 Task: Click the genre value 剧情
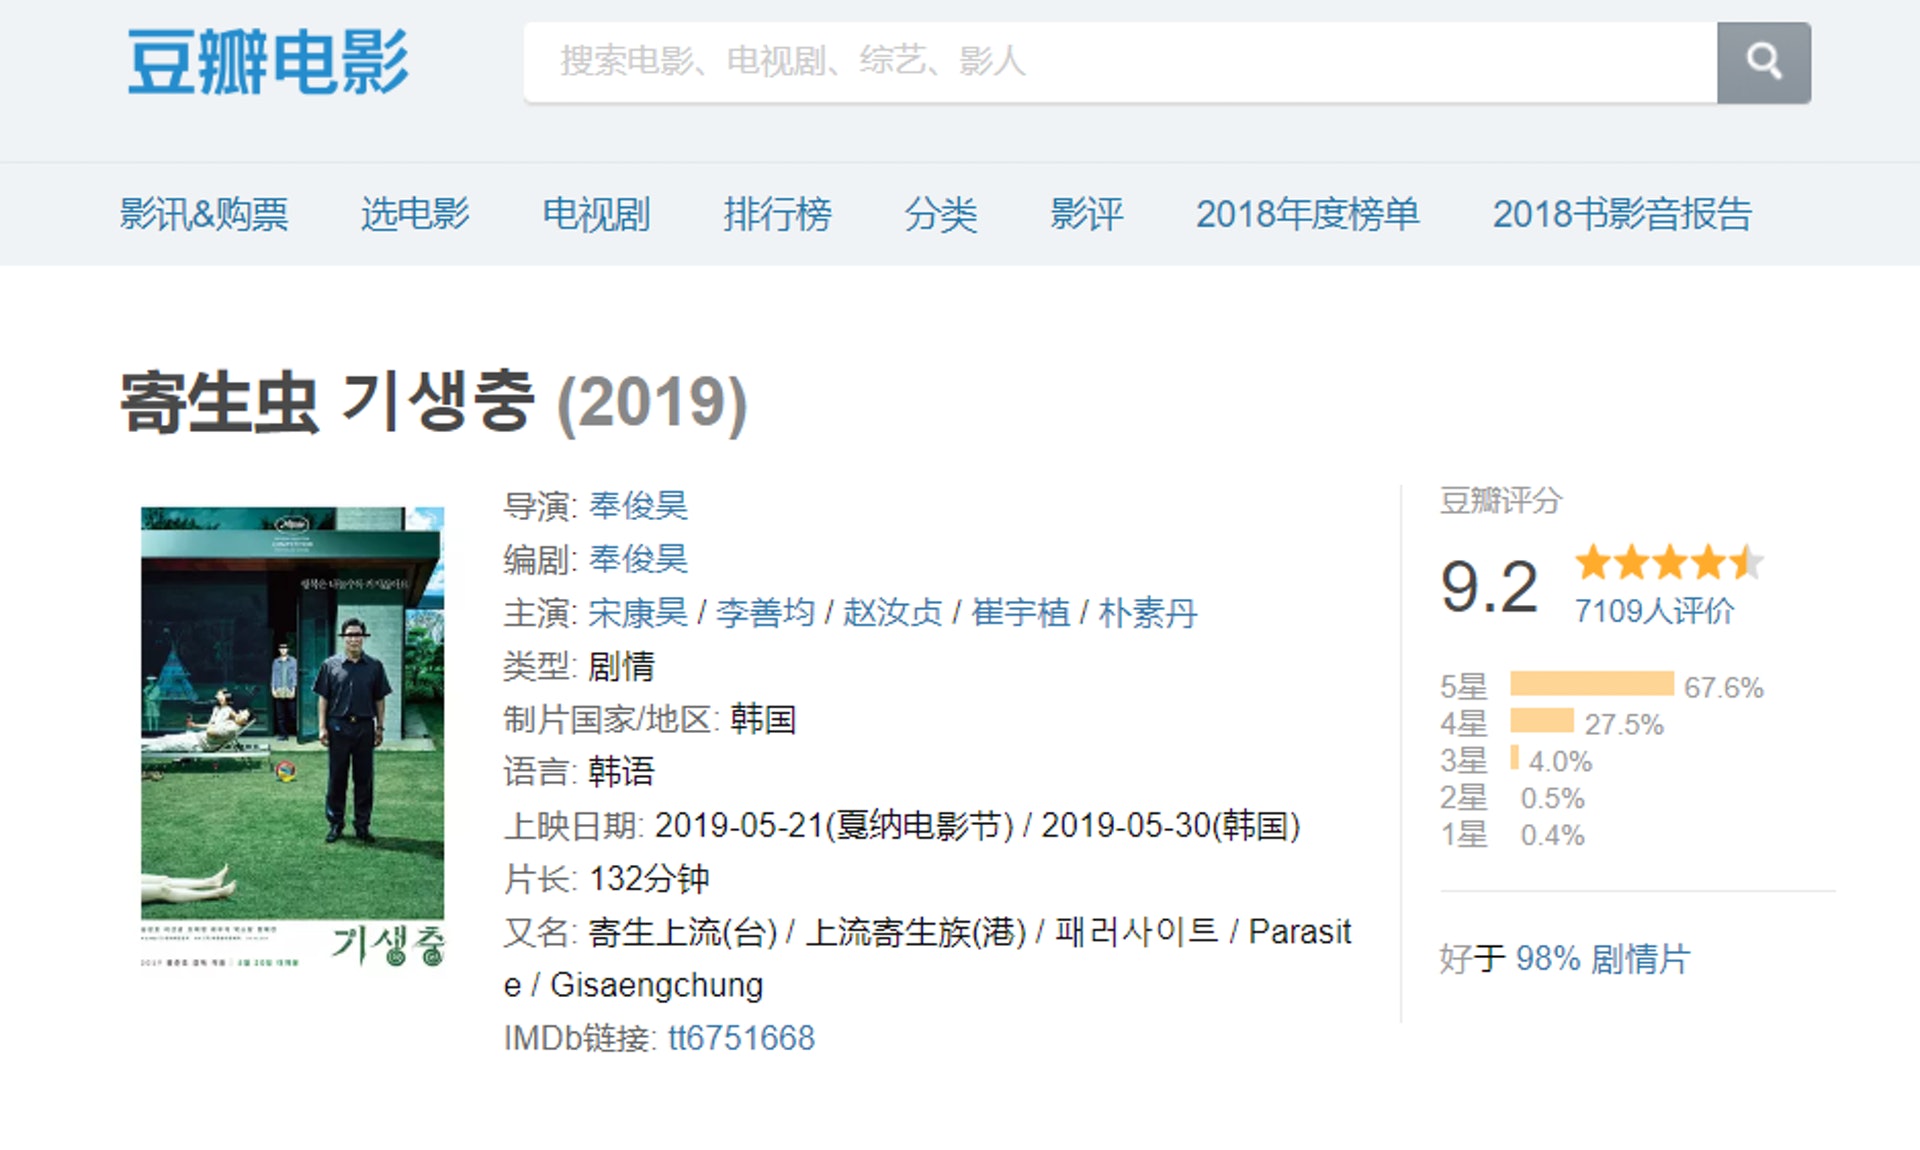click(x=621, y=666)
